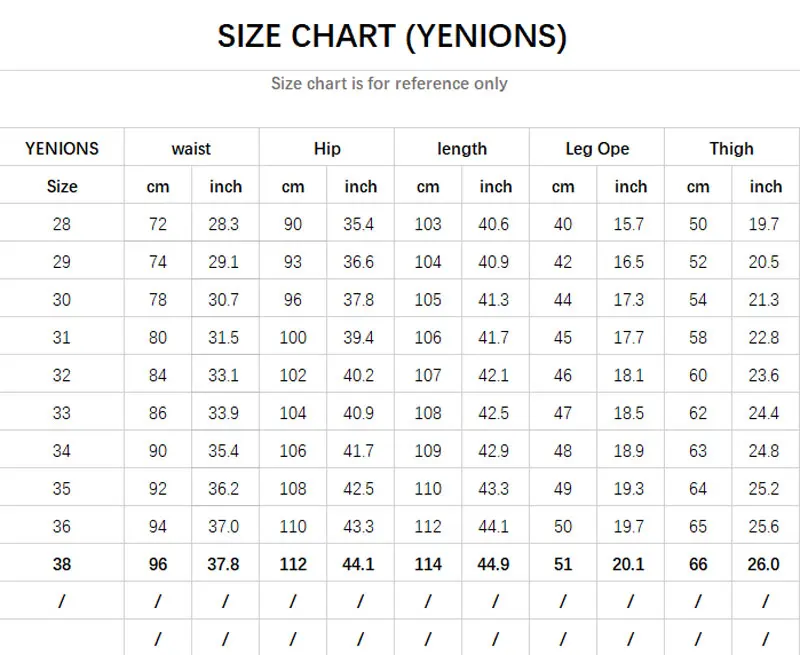Click the 15.7 leg opening inch value

tap(629, 224)
